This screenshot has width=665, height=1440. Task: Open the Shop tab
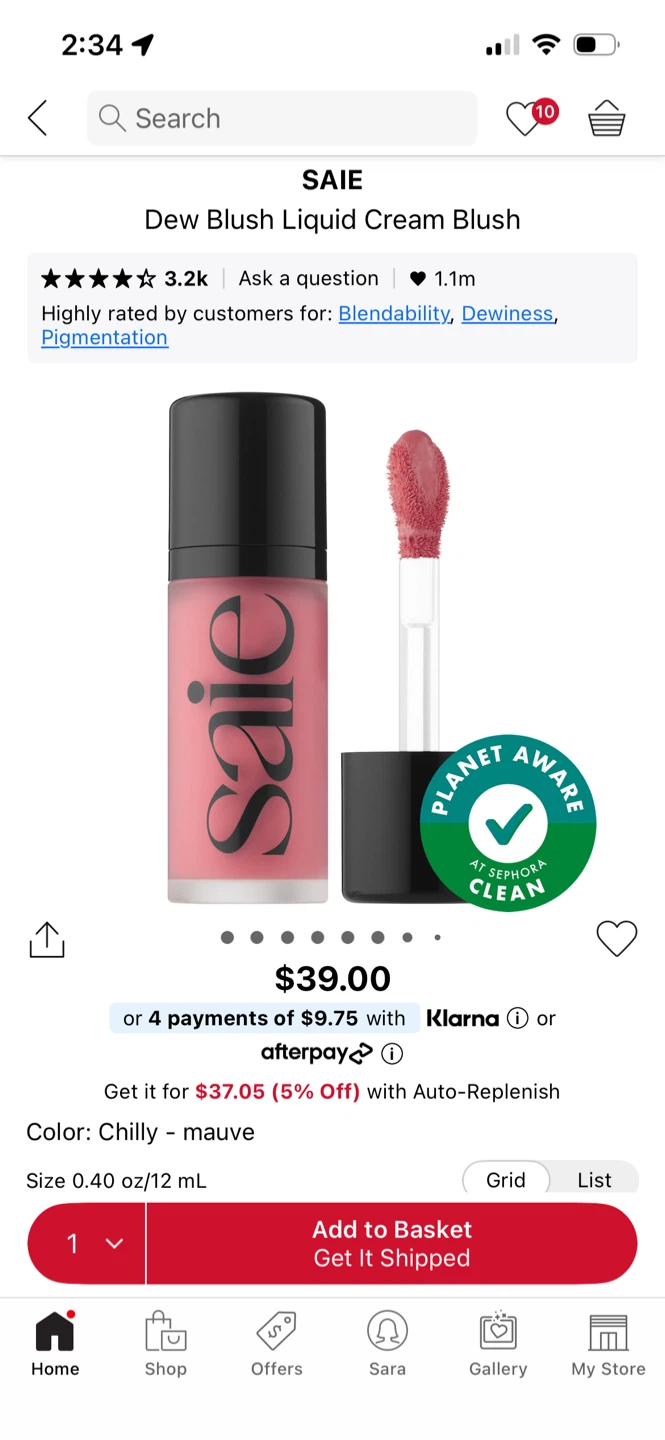pos(166,1345)
